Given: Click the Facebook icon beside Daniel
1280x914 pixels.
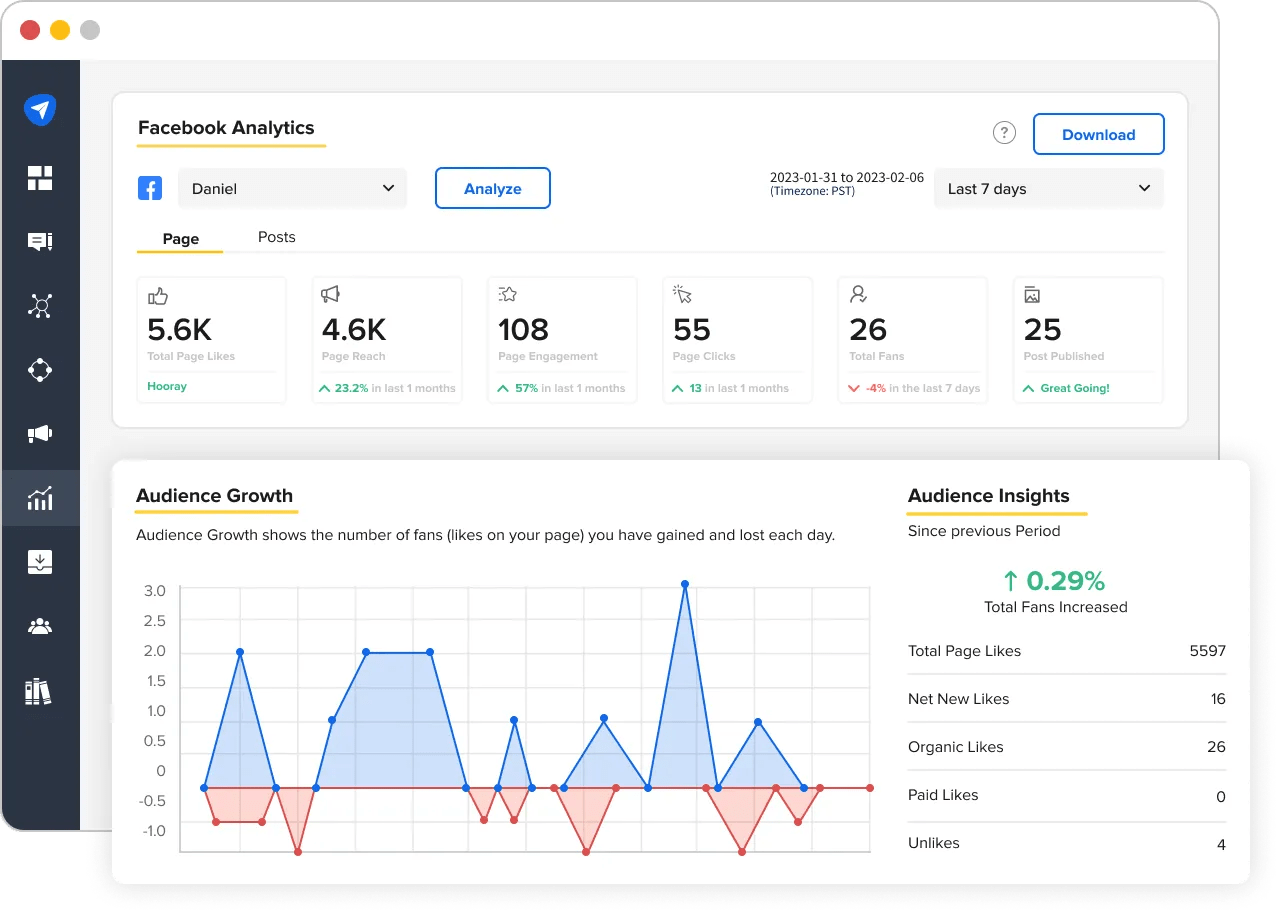Looking at the screenshot, I should [x=150, y=188].
